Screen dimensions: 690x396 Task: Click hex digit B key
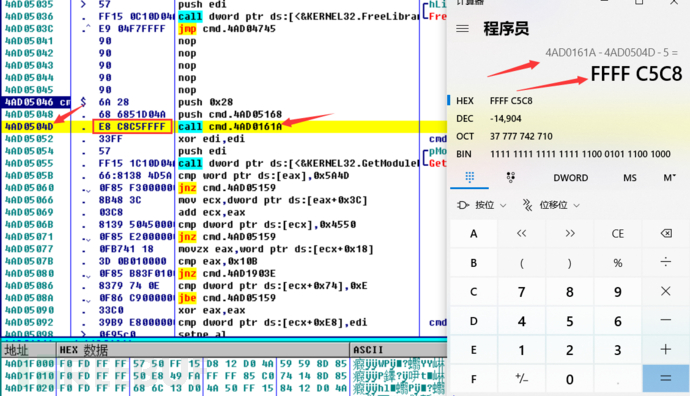point(473,263)
